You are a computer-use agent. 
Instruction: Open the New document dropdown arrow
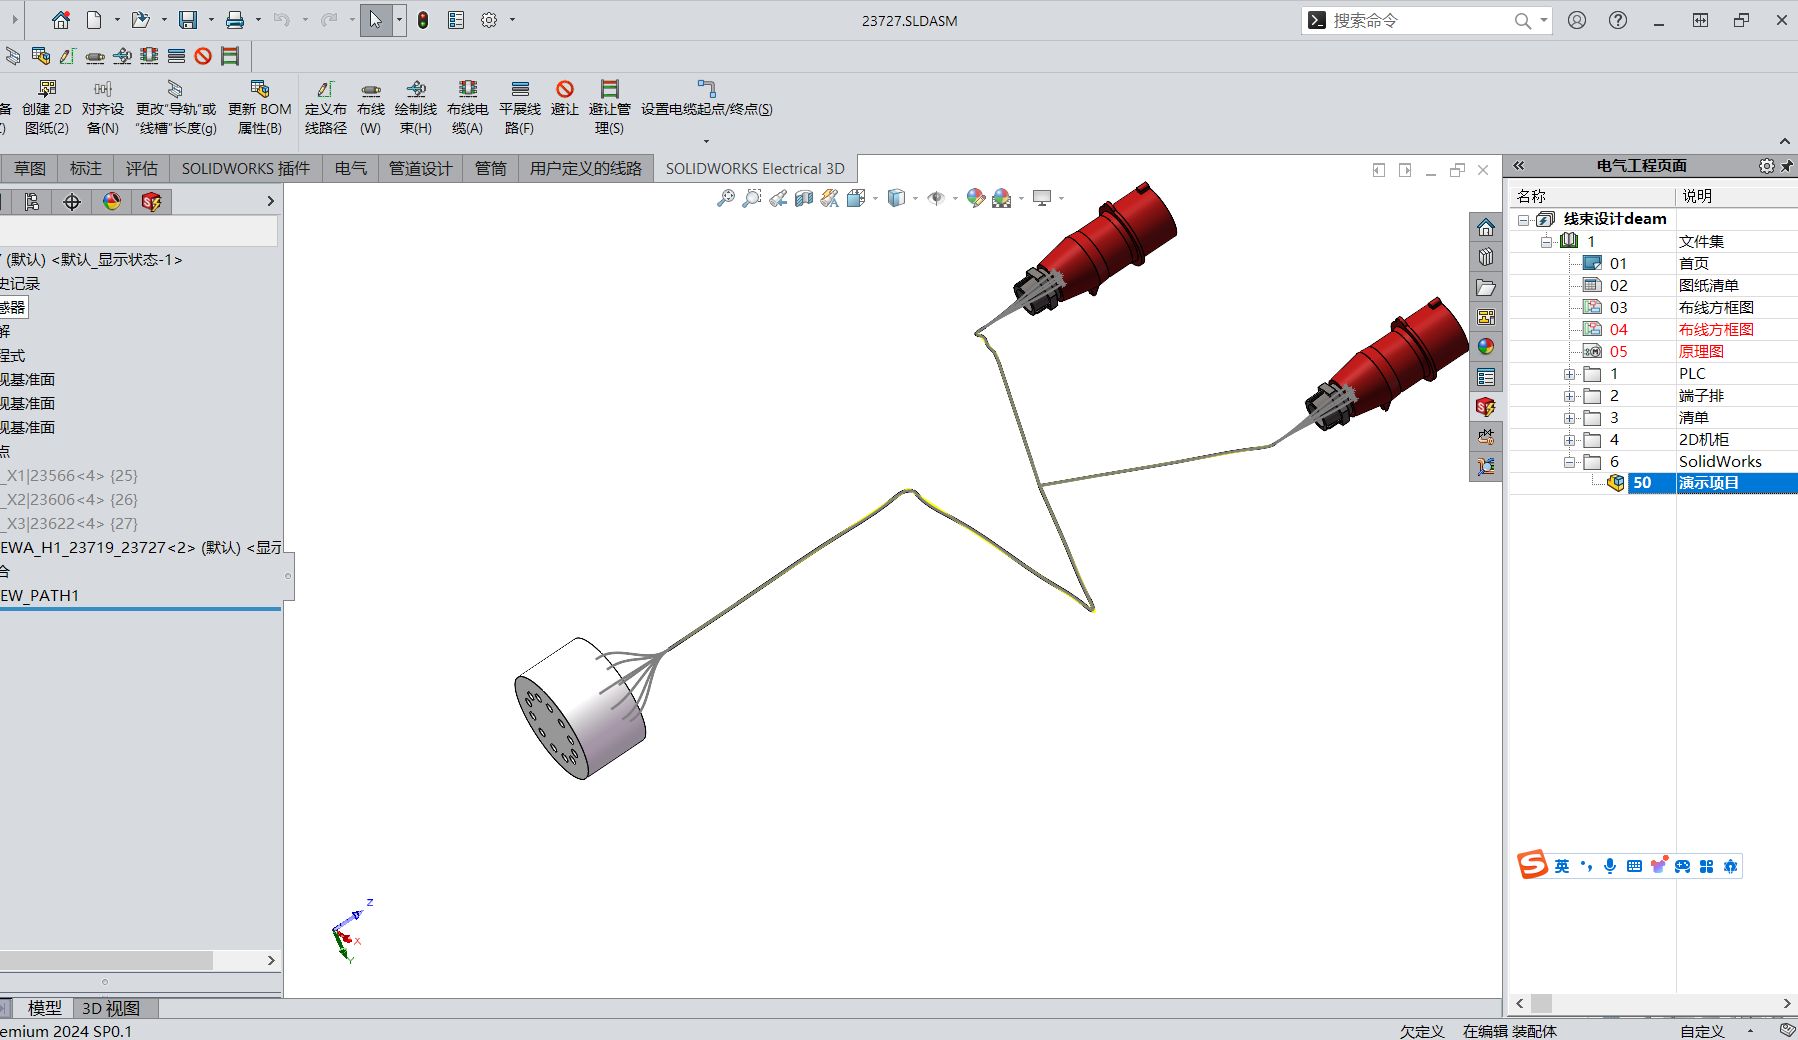point(117,20)
